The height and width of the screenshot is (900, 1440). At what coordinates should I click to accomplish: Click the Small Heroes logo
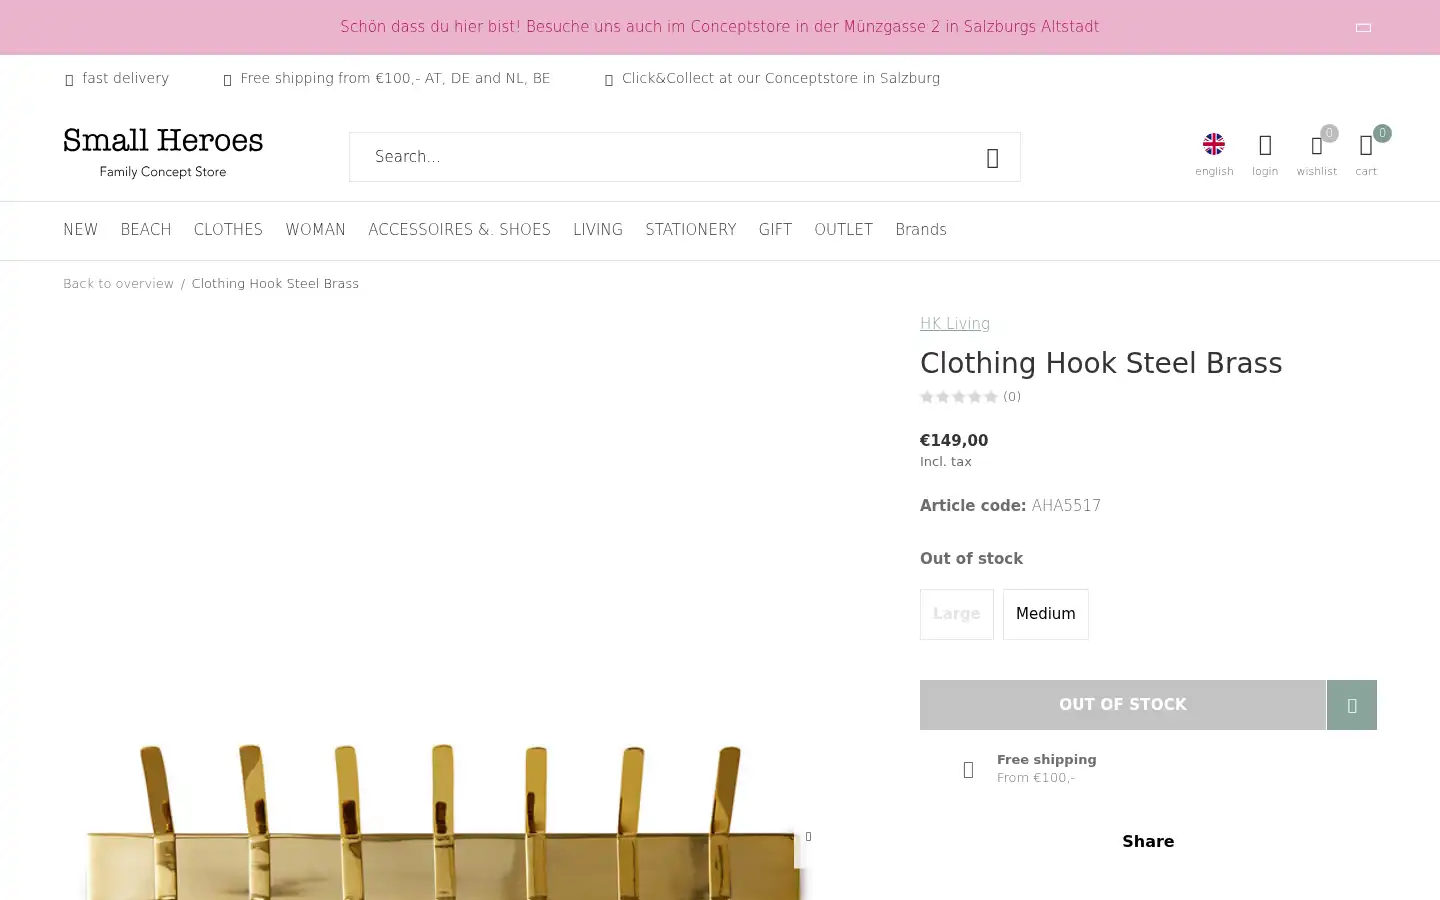click(163, 153)
